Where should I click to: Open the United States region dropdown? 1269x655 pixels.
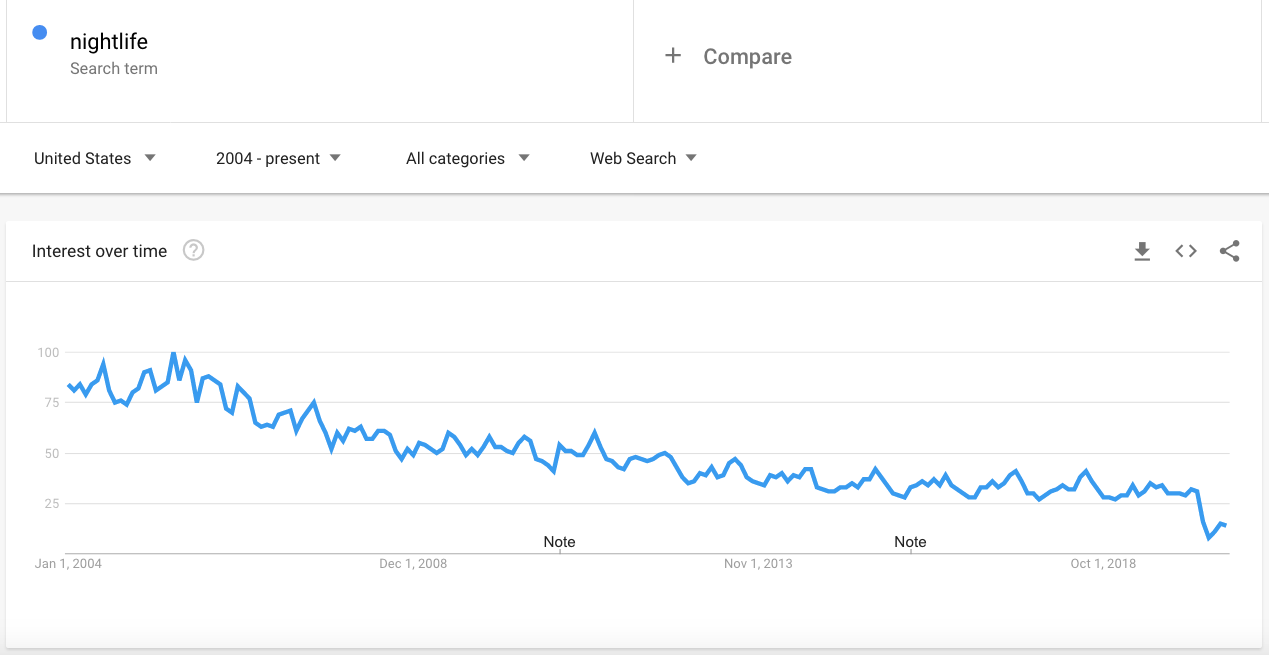[x=95, y=158]
